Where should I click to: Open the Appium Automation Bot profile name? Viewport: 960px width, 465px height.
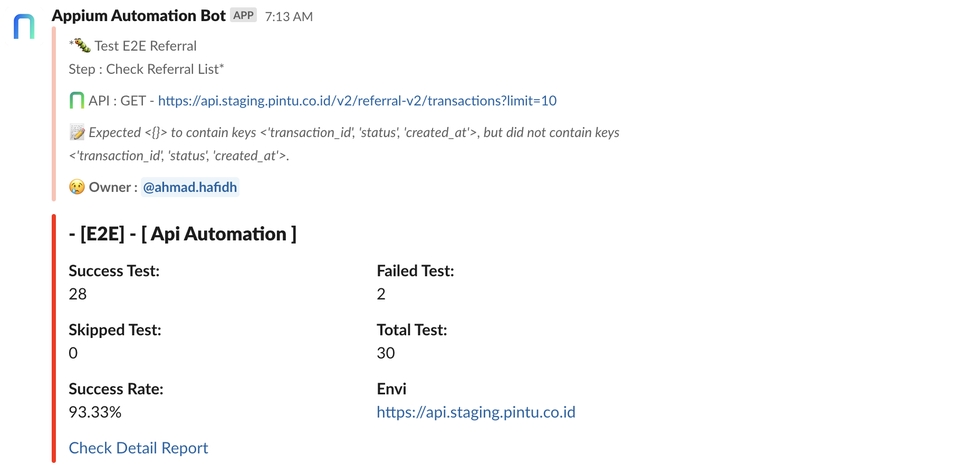click(x=138, y=16)
